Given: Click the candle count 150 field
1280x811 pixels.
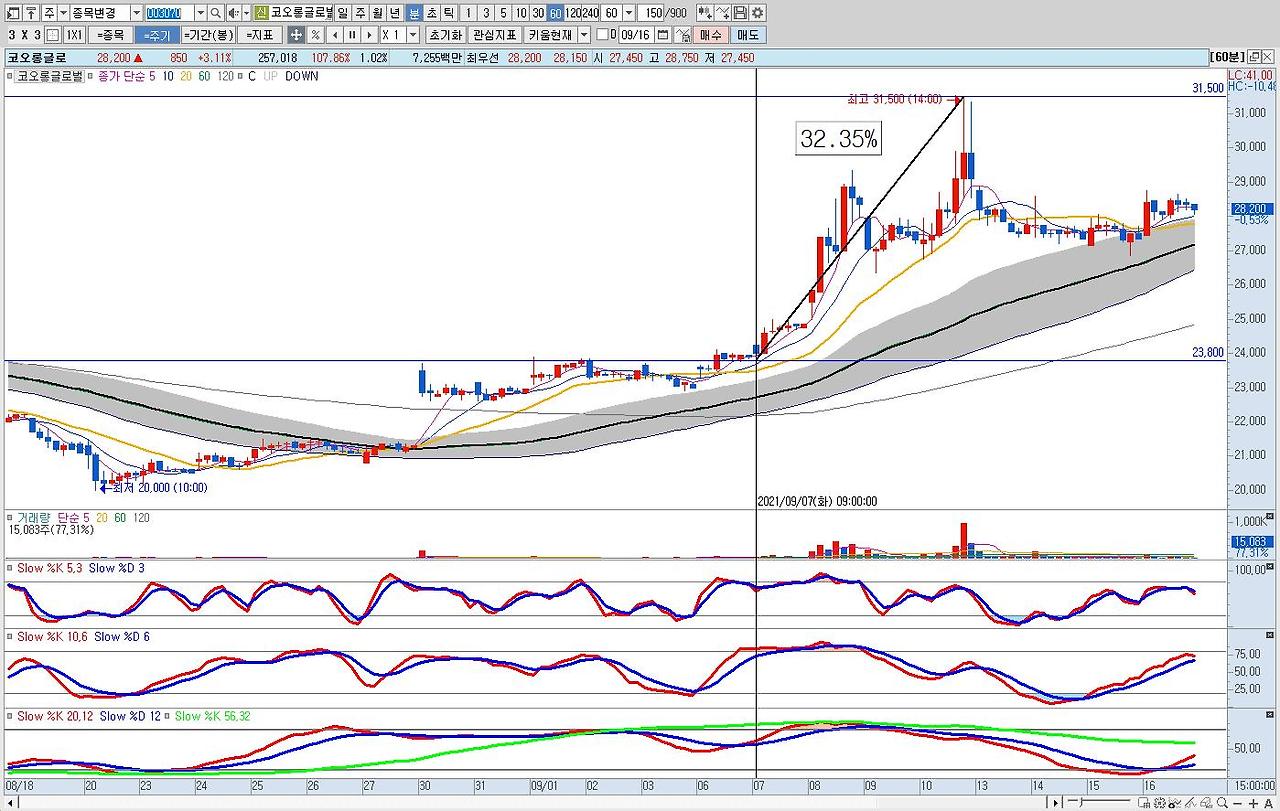Looking at the screenshot, I should click(653, 13).
